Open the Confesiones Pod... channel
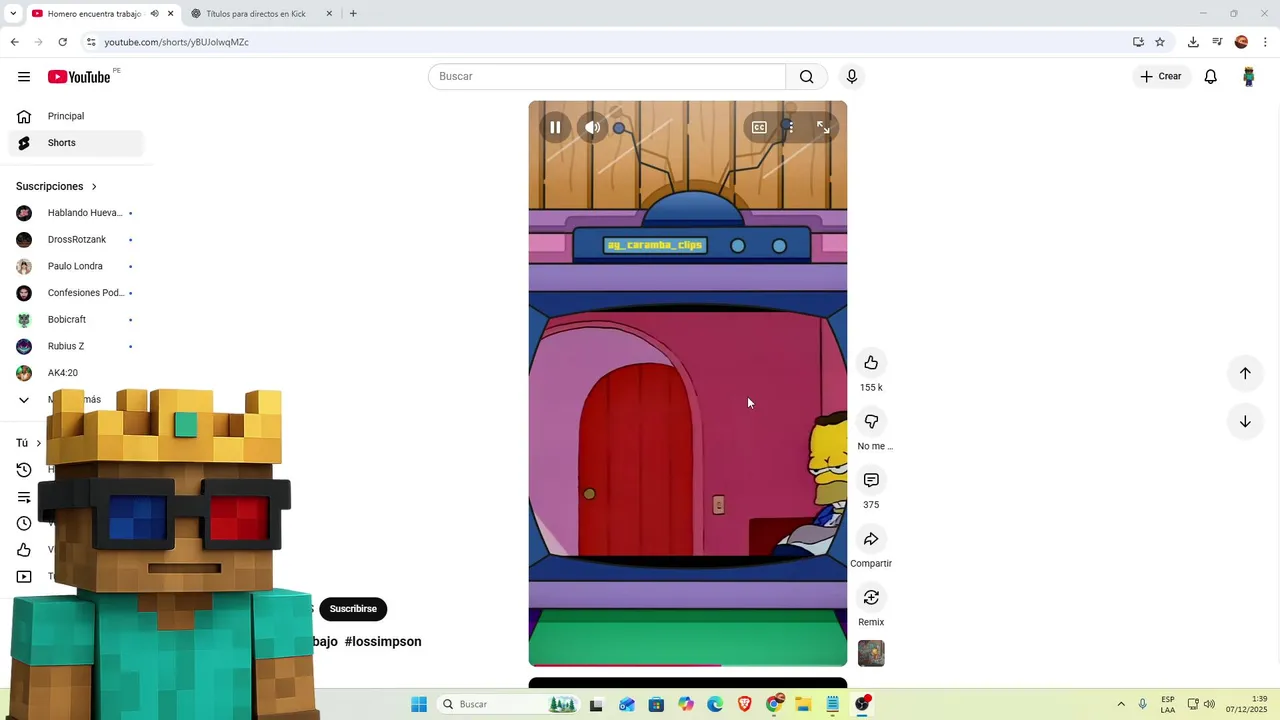Screen dimensions: 1280x720 click(x=76, y=293)
